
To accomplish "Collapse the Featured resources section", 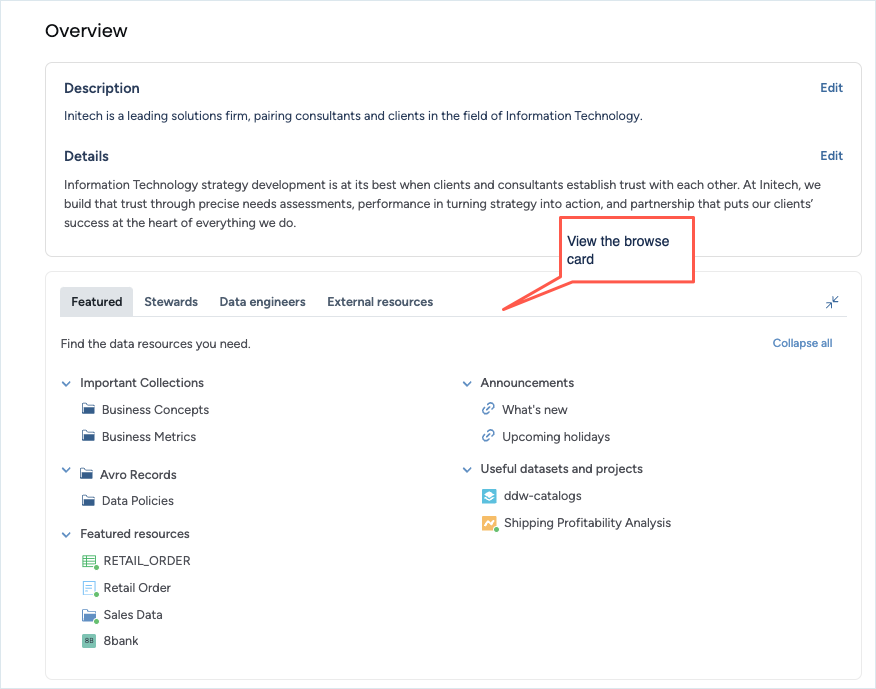I will coord(67,535).
